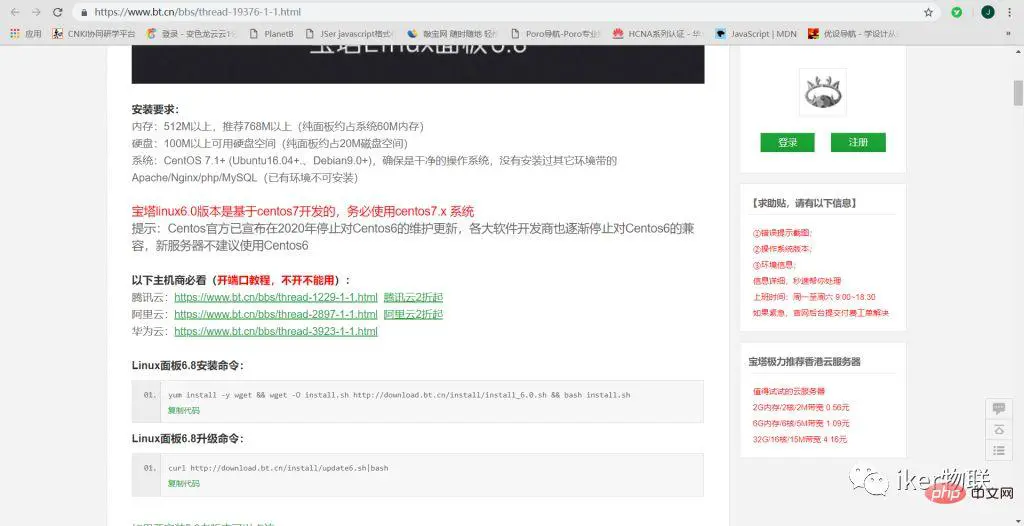Image resolution: width=1024 pixels, height=526 pixels.
Task: Click the forum crown avatar image
Action: (823, 92)
